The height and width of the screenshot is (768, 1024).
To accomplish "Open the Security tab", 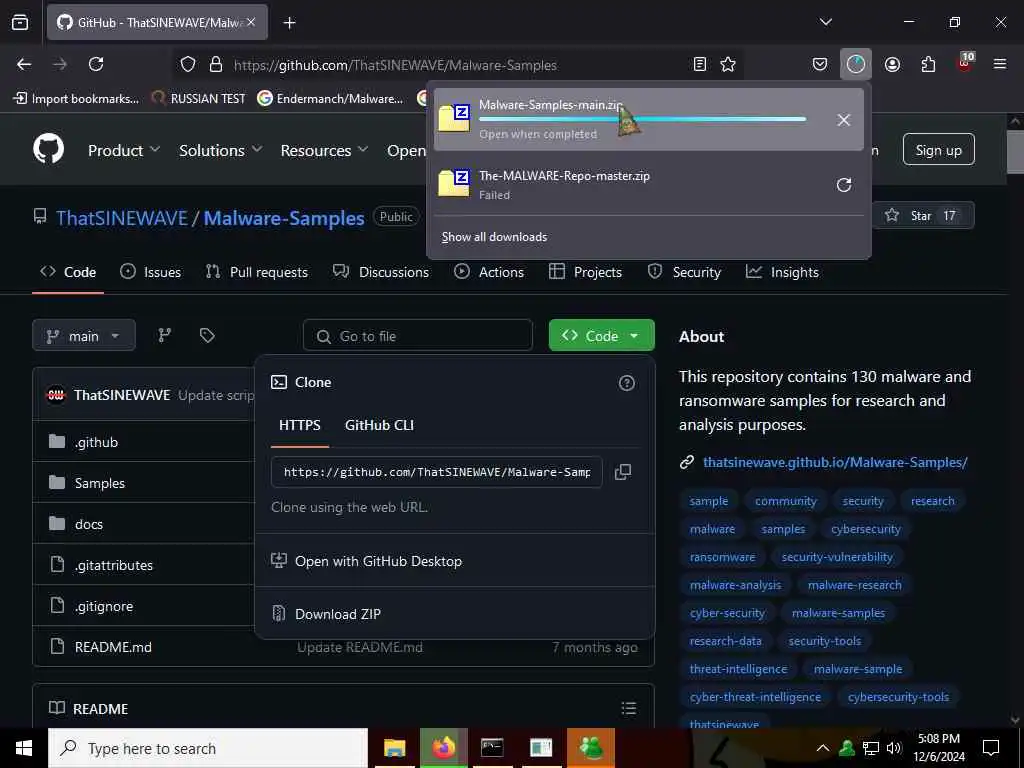I will point(684,272).
